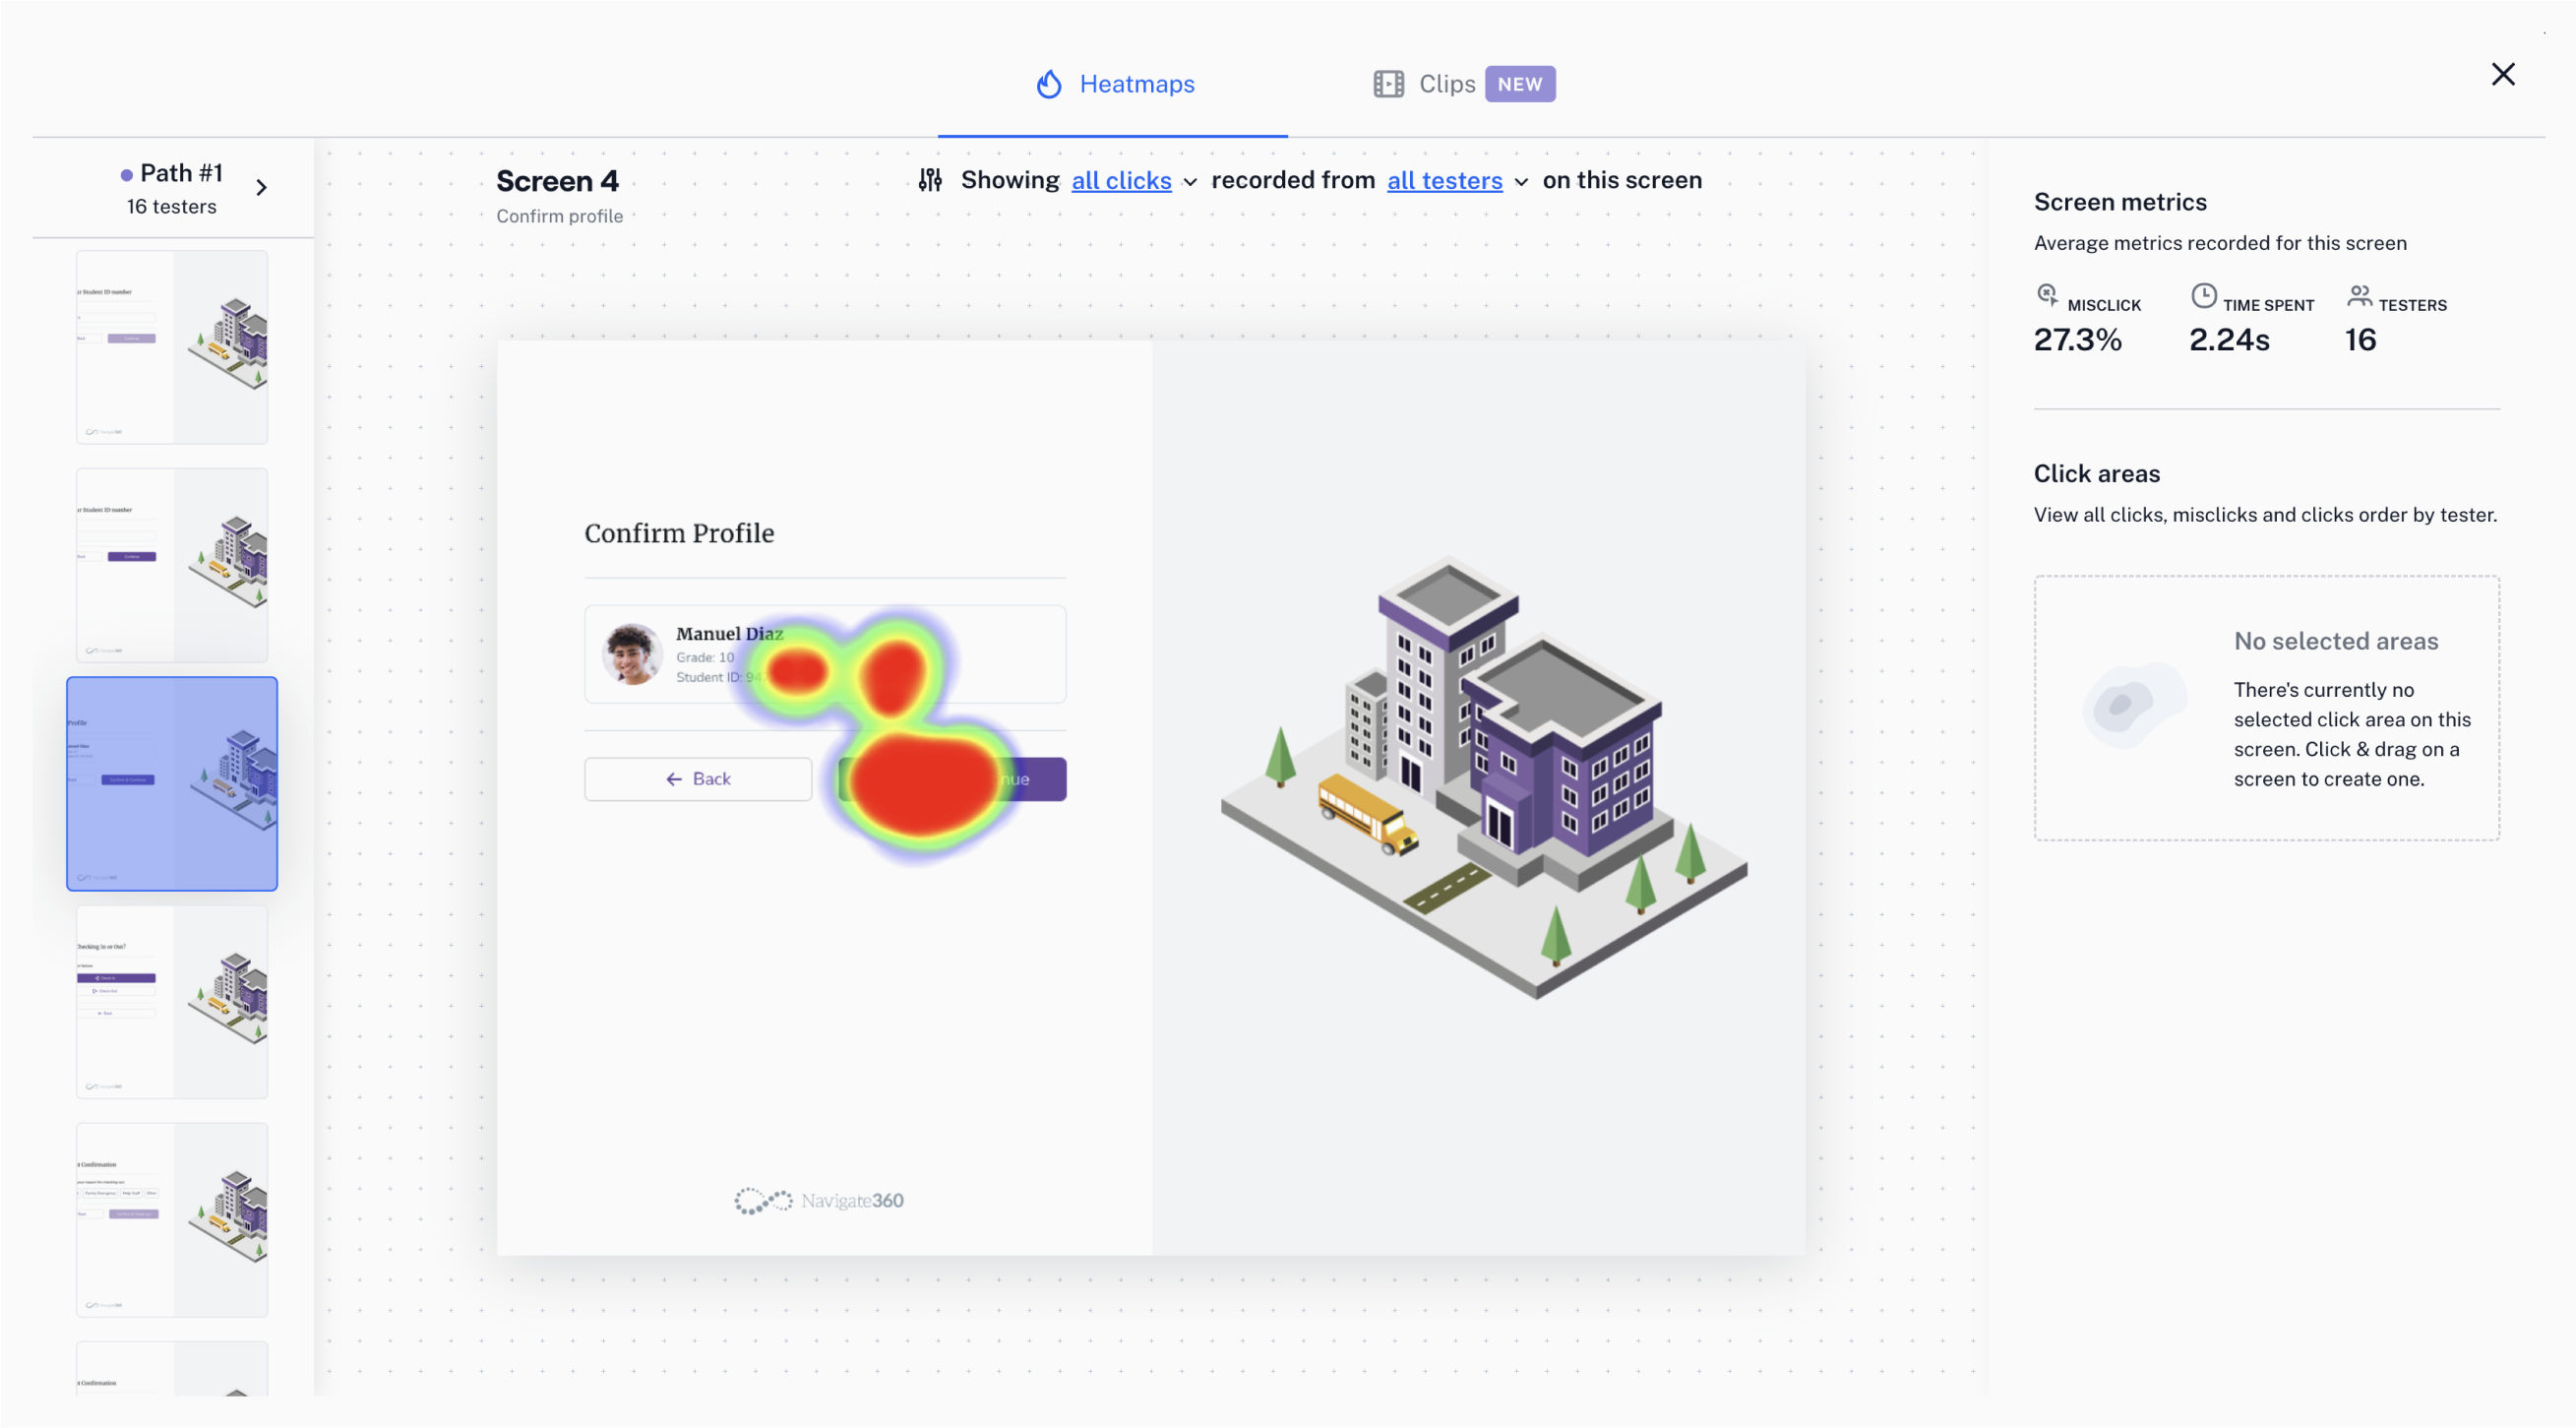Screen dimensions: 2576x1428
Task: Click the 'Grade: 10' text in the profile card
Action: tap(705, 657)
